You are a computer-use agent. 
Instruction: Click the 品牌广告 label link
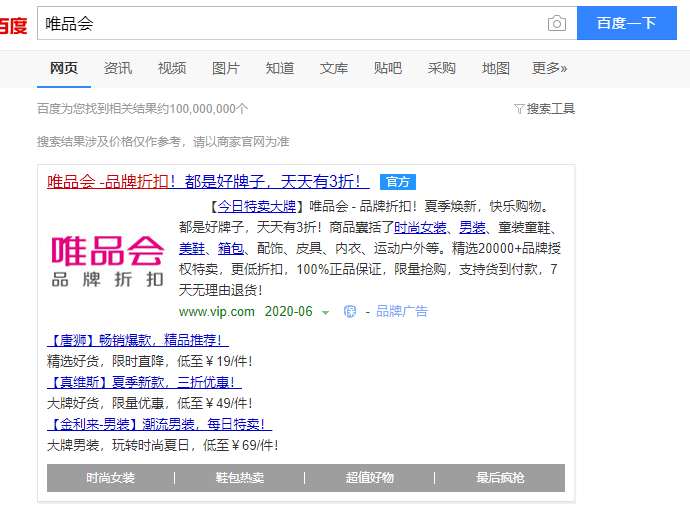click(x=402, y=312)
